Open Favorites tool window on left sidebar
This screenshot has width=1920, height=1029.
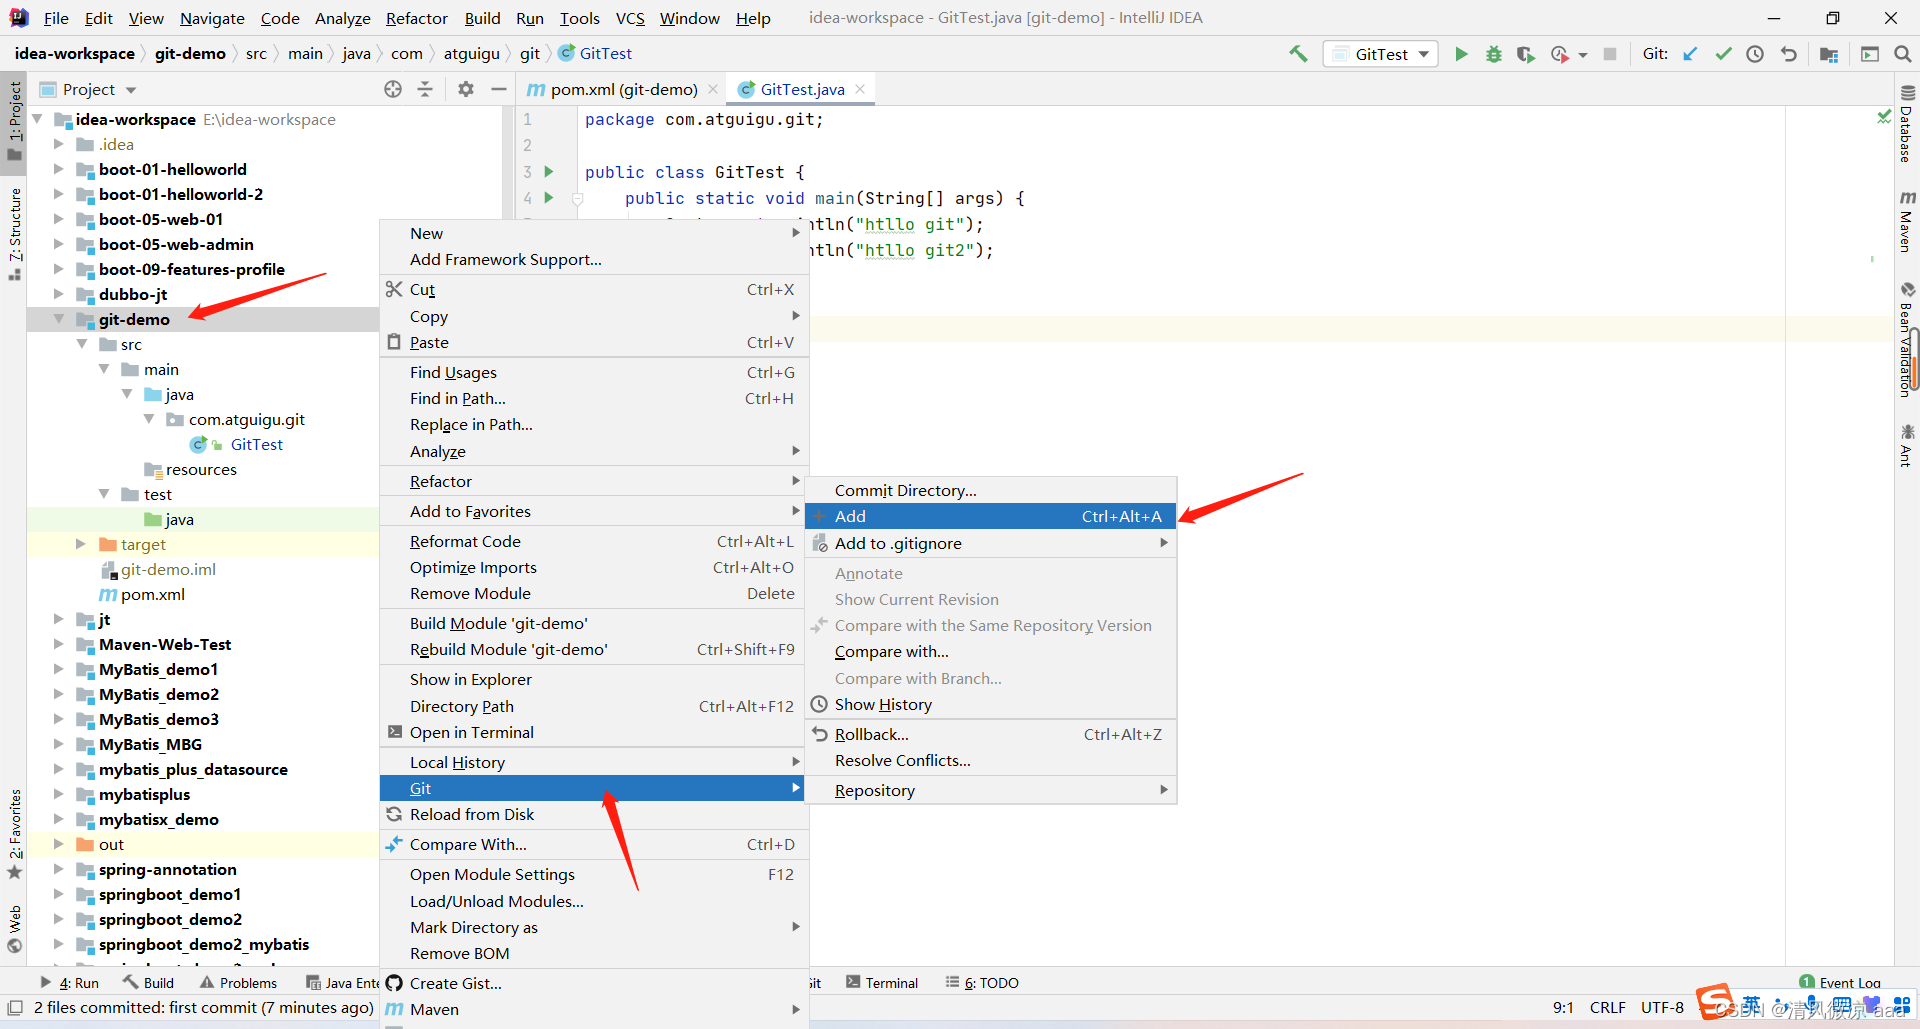15,834
